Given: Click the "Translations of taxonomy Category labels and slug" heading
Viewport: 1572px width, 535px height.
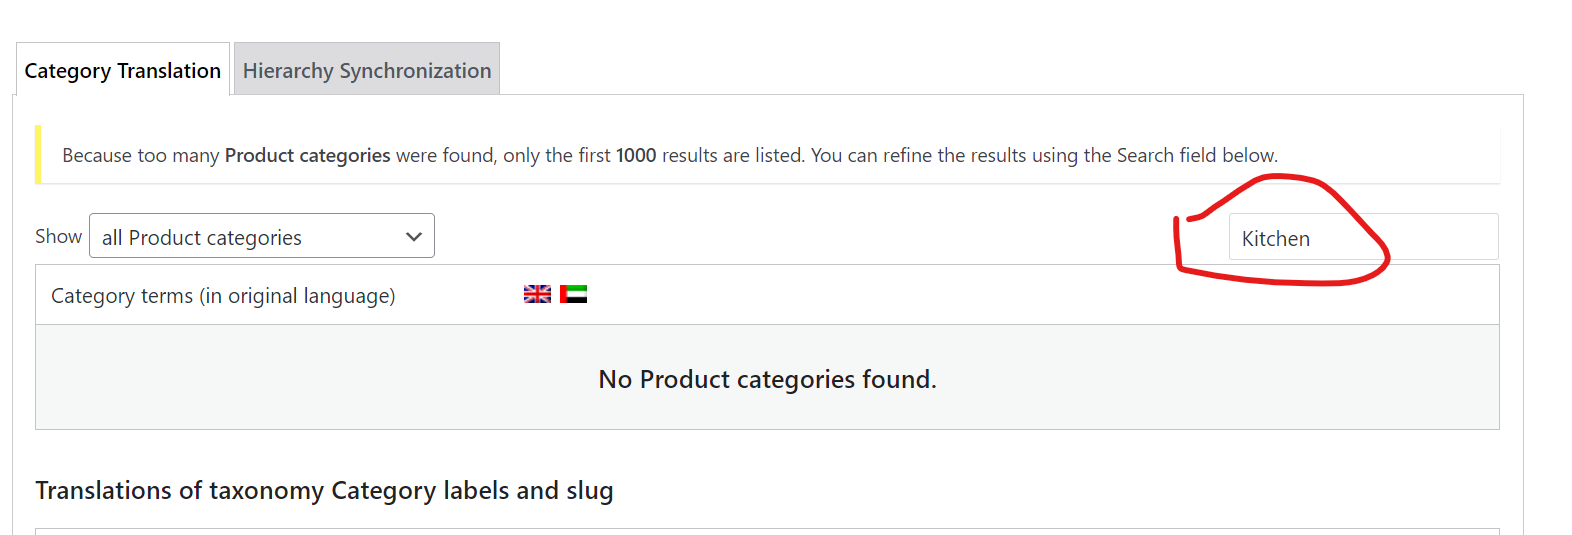Looking at the screenshot, I should click(324, 490).
